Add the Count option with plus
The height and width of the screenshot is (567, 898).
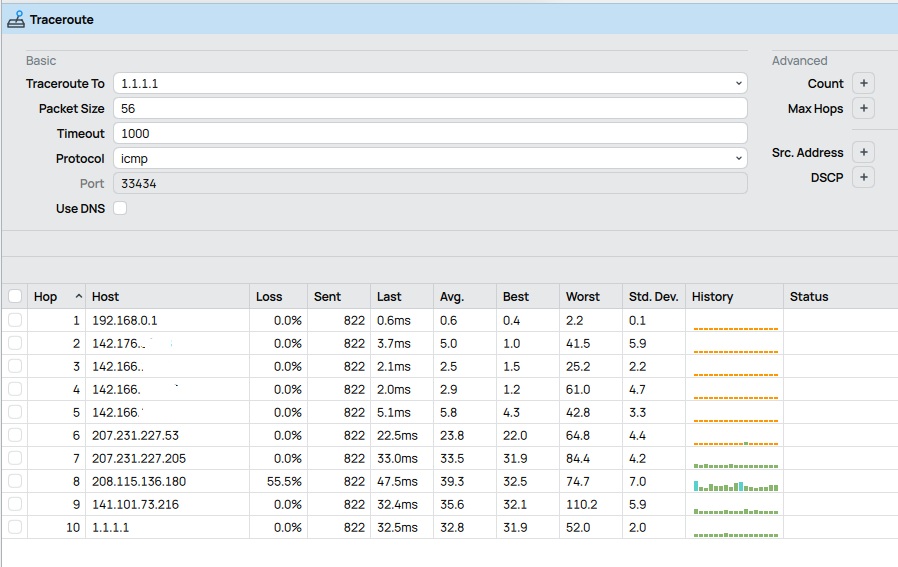[864, 84]
